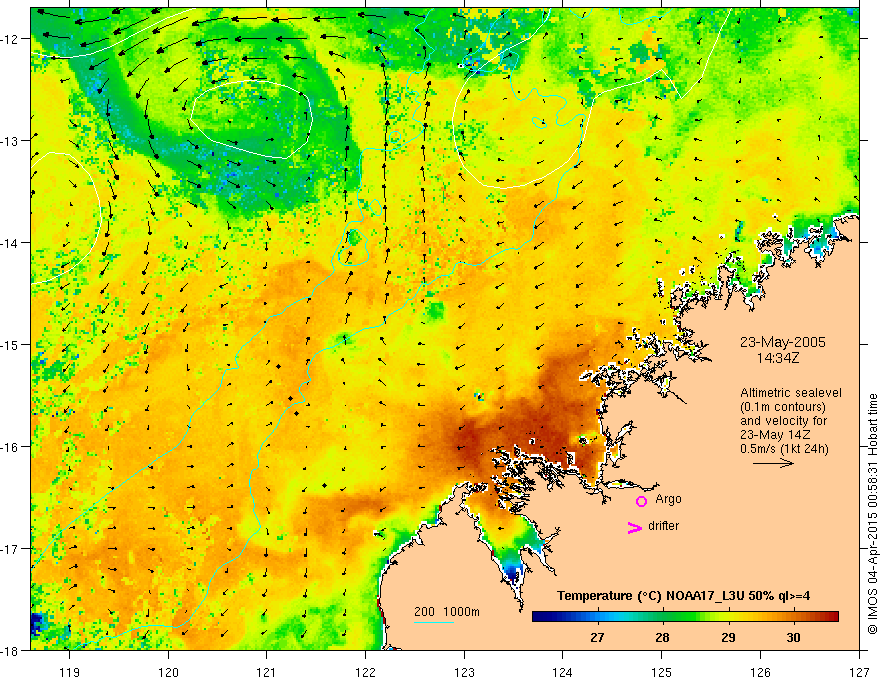Click the latitude axis label '-15'
The width and height of the screenshot is (880, 680).
tap(10, 344)
